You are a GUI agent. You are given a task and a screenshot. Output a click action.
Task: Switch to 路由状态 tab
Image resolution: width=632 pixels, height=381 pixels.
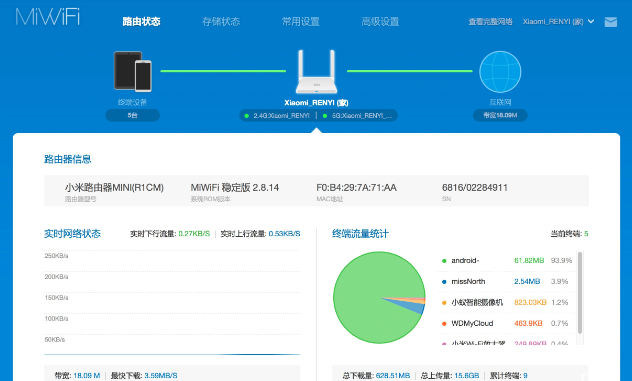coord(141,21)
